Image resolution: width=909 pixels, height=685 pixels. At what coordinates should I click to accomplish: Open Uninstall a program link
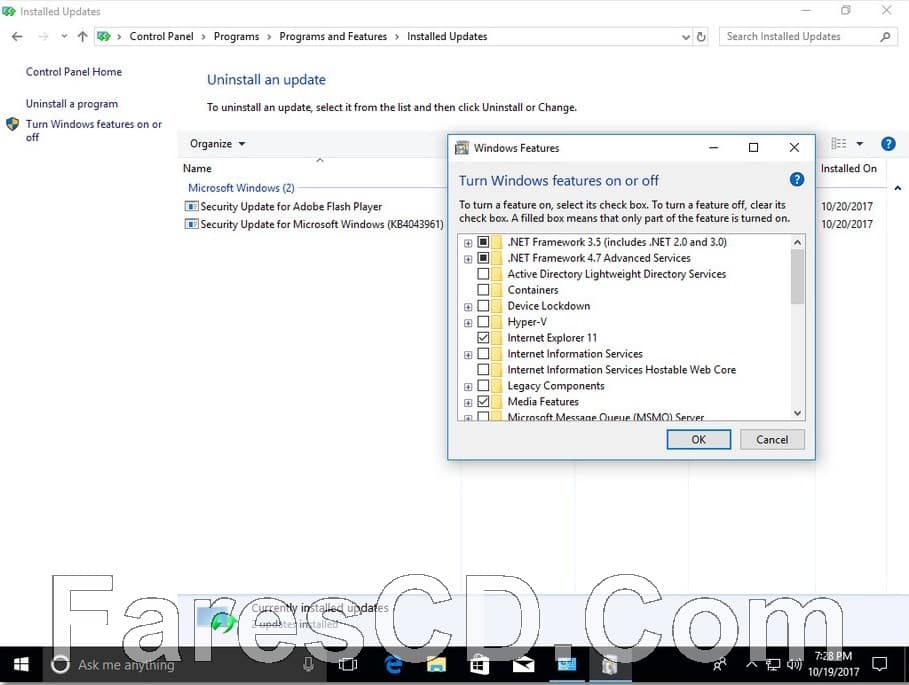pyautogui.click(x=72, y=104)
